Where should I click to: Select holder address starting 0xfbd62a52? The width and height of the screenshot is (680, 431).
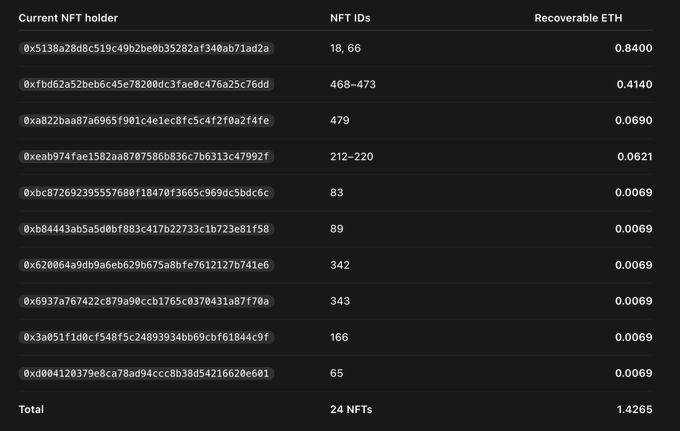click(x=146, y=84)
